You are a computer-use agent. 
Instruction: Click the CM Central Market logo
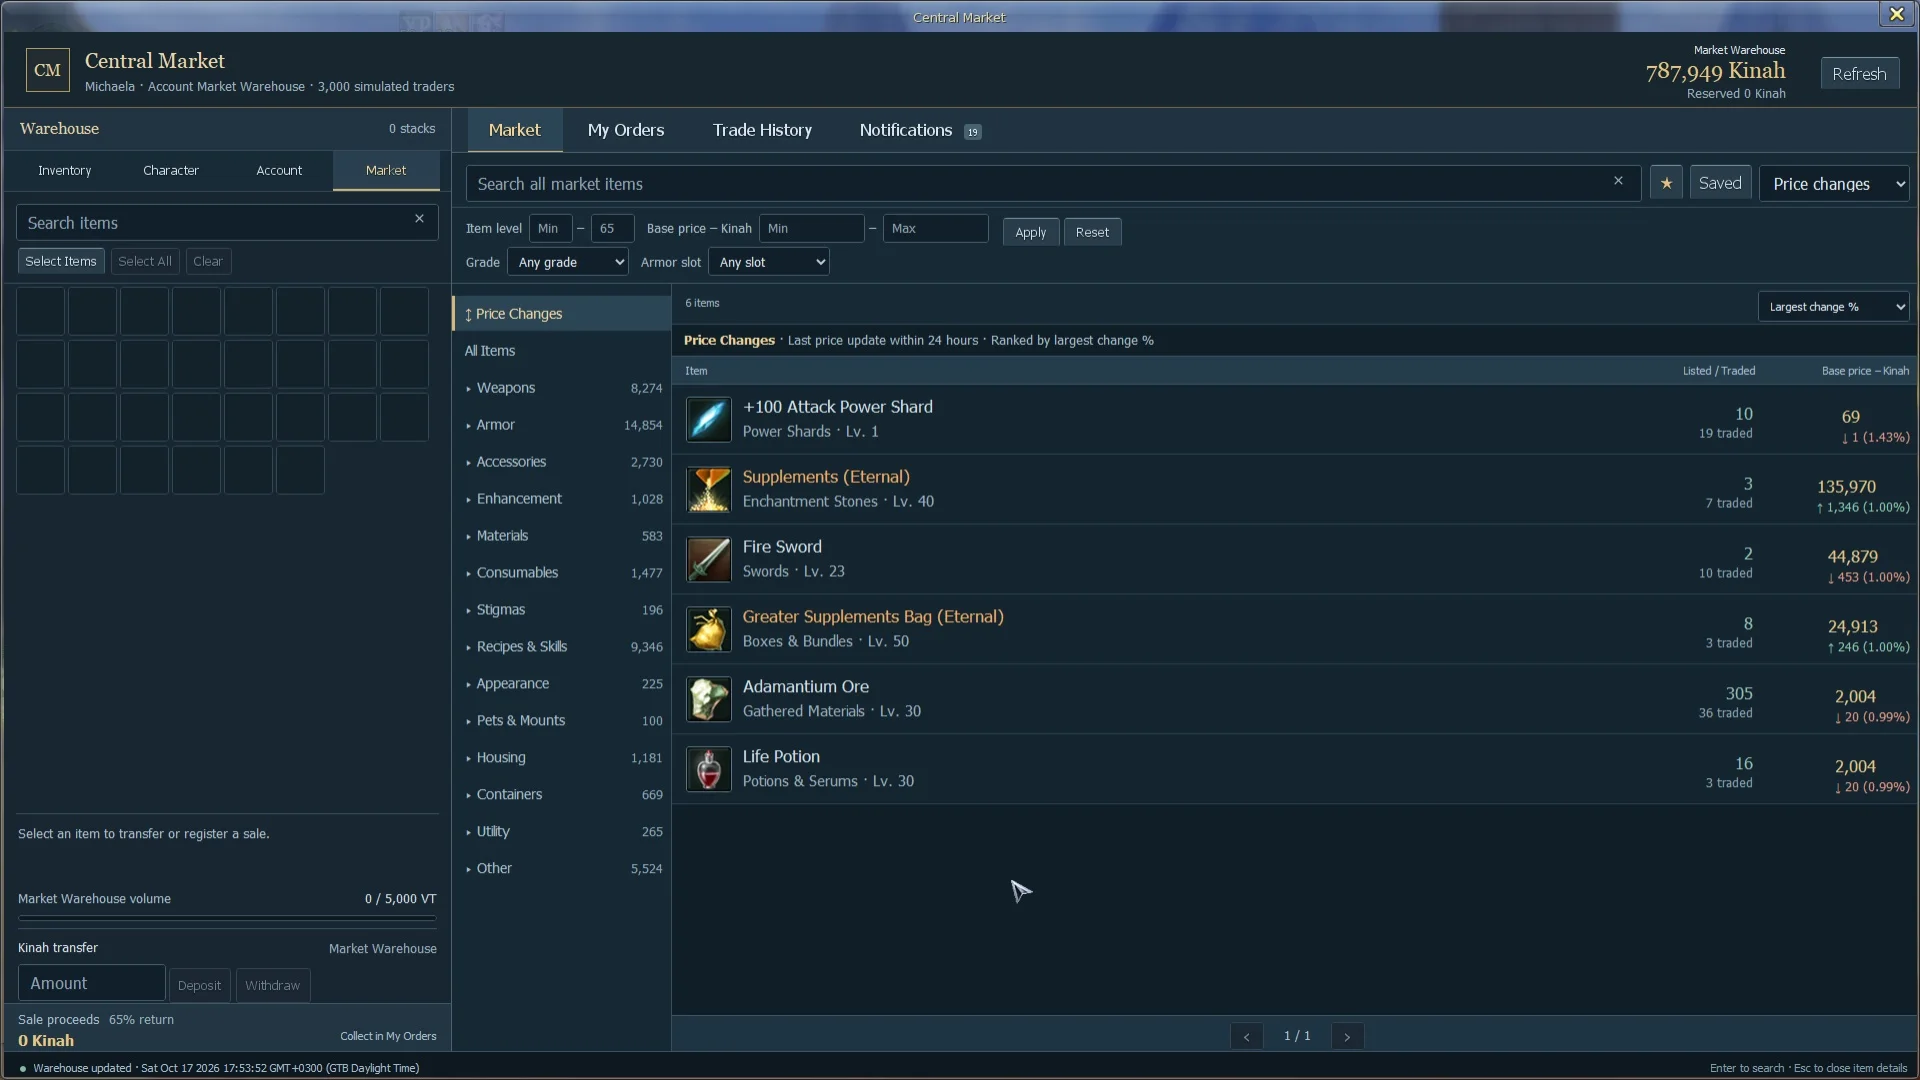pos(47,70)
